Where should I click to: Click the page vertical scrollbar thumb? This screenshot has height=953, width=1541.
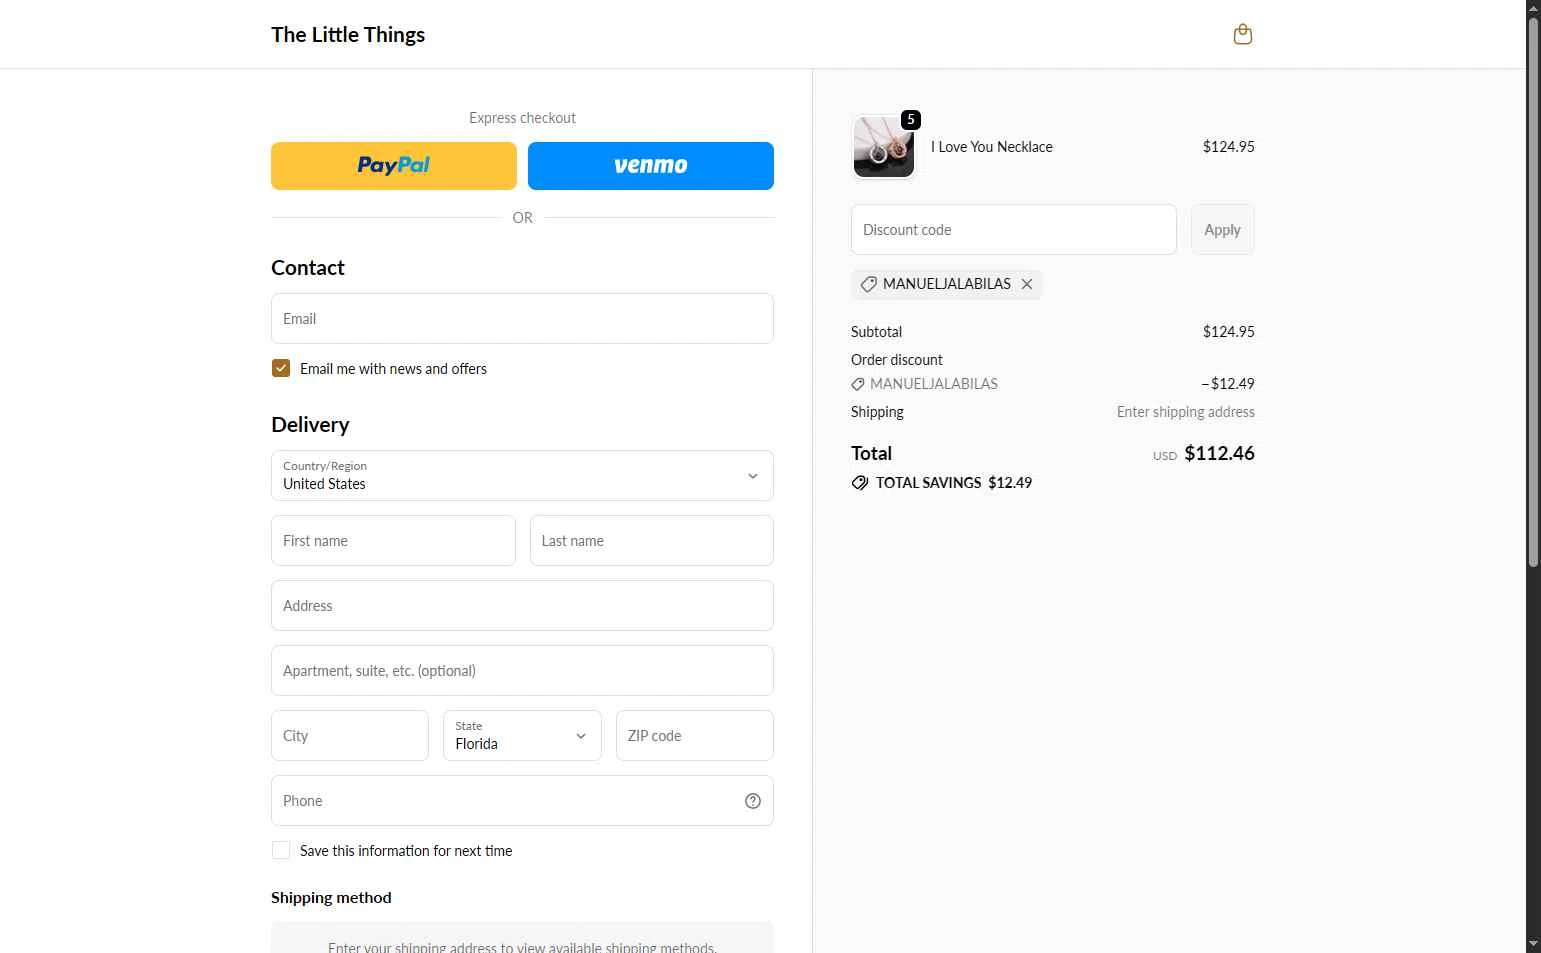[x=1533, y=293]
